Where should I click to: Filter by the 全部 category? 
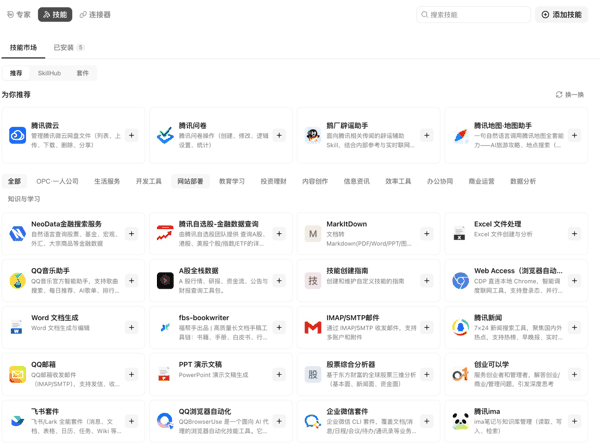14,181
